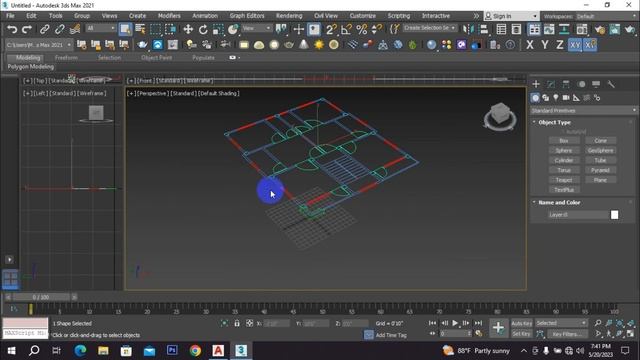Click the Align tool icon
The image size is (640, 360).
[x=484, y=29]
